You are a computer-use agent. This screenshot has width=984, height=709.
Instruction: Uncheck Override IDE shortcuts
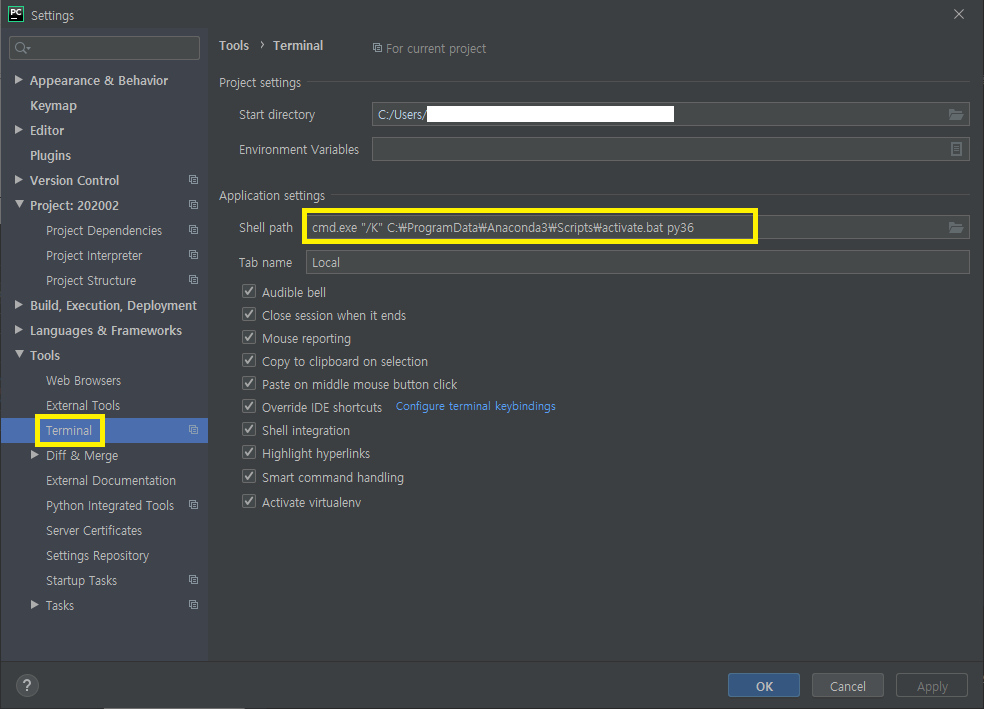click(x=249, y=407)
